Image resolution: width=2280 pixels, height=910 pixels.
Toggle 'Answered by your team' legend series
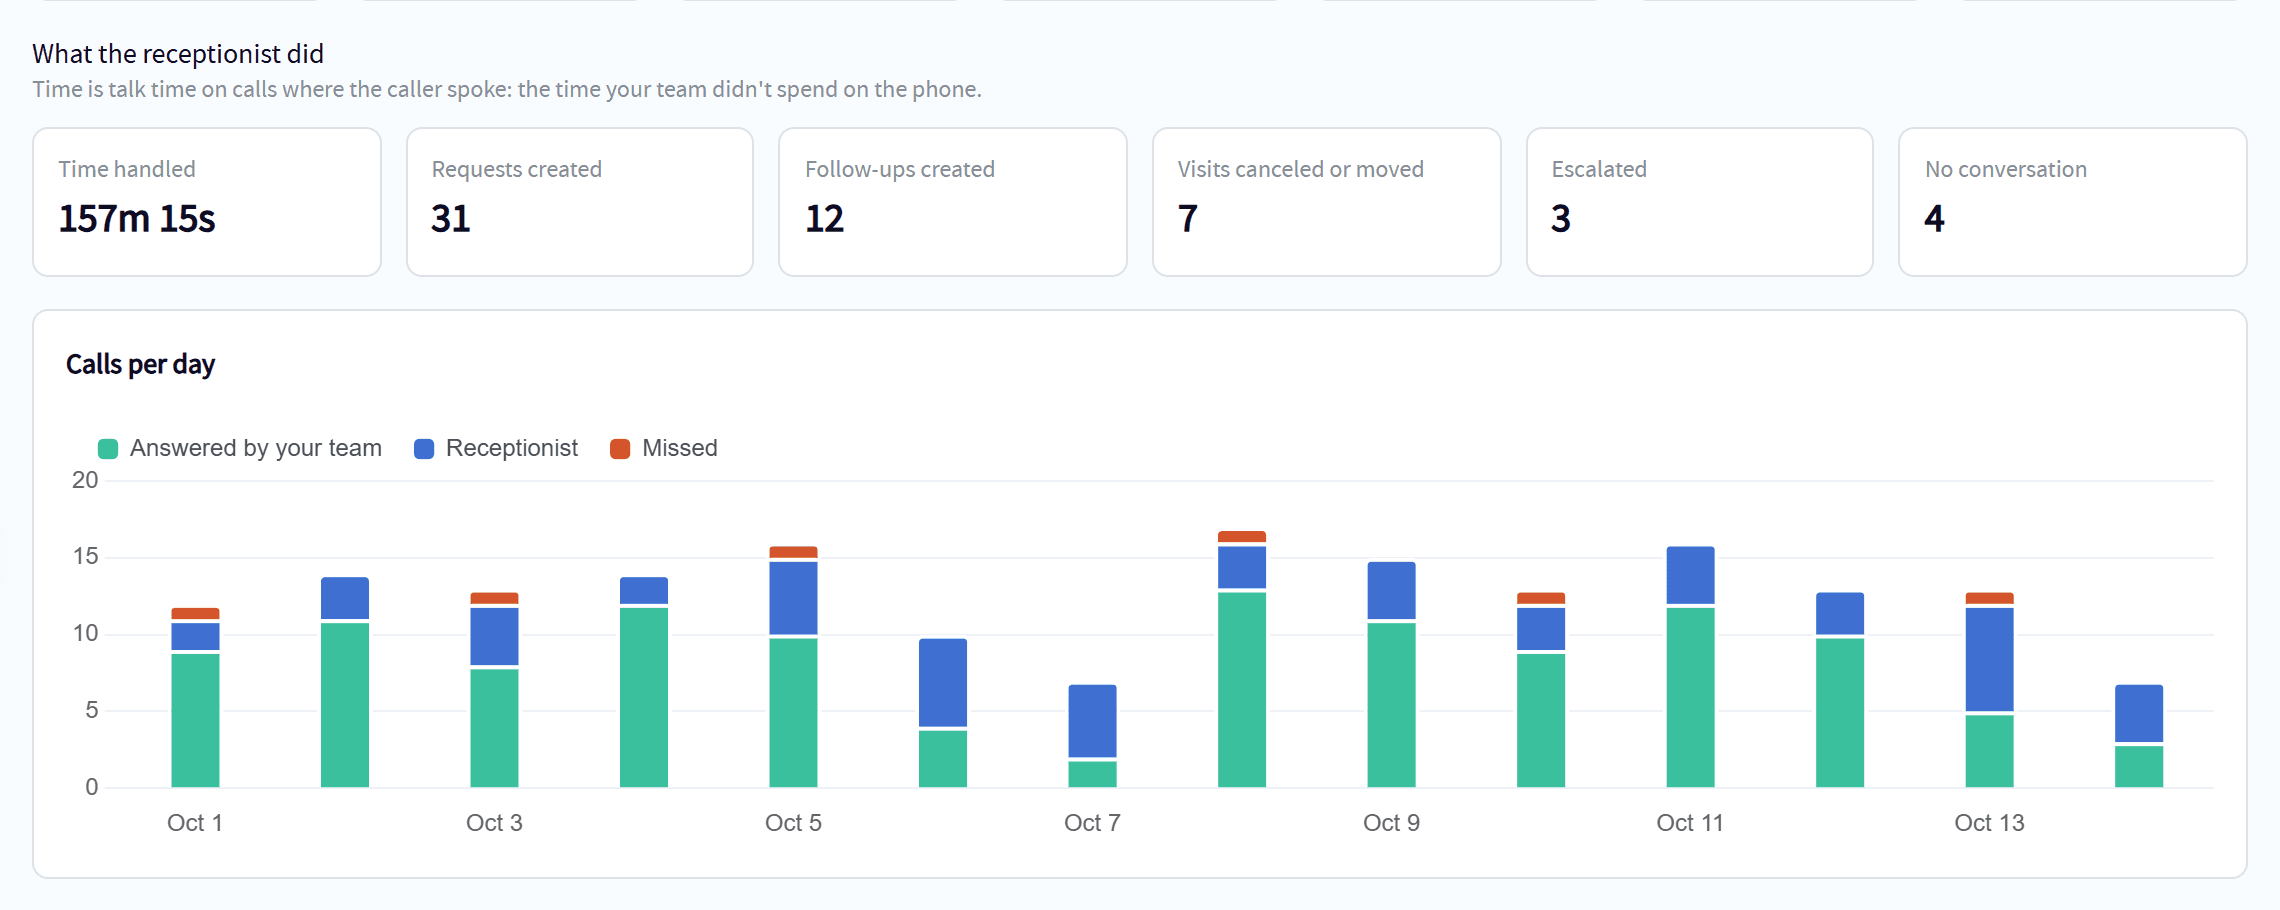(x=240, y=448)
